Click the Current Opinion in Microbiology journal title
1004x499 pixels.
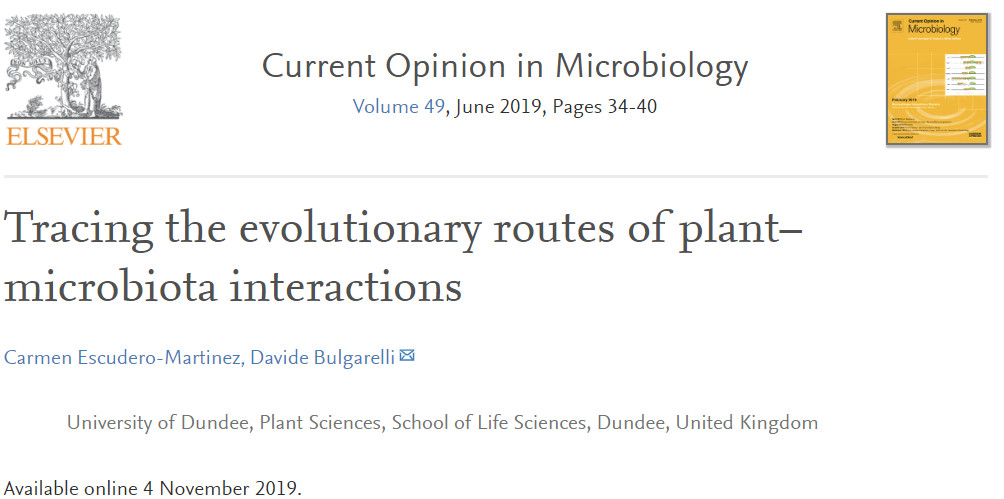tap(504, 67)
